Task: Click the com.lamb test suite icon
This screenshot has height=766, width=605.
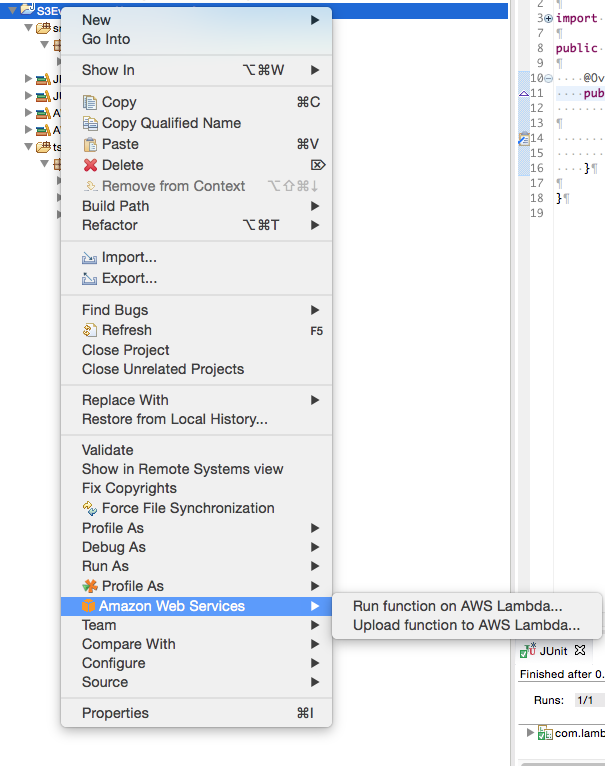Action: click(x=545, y=733)
